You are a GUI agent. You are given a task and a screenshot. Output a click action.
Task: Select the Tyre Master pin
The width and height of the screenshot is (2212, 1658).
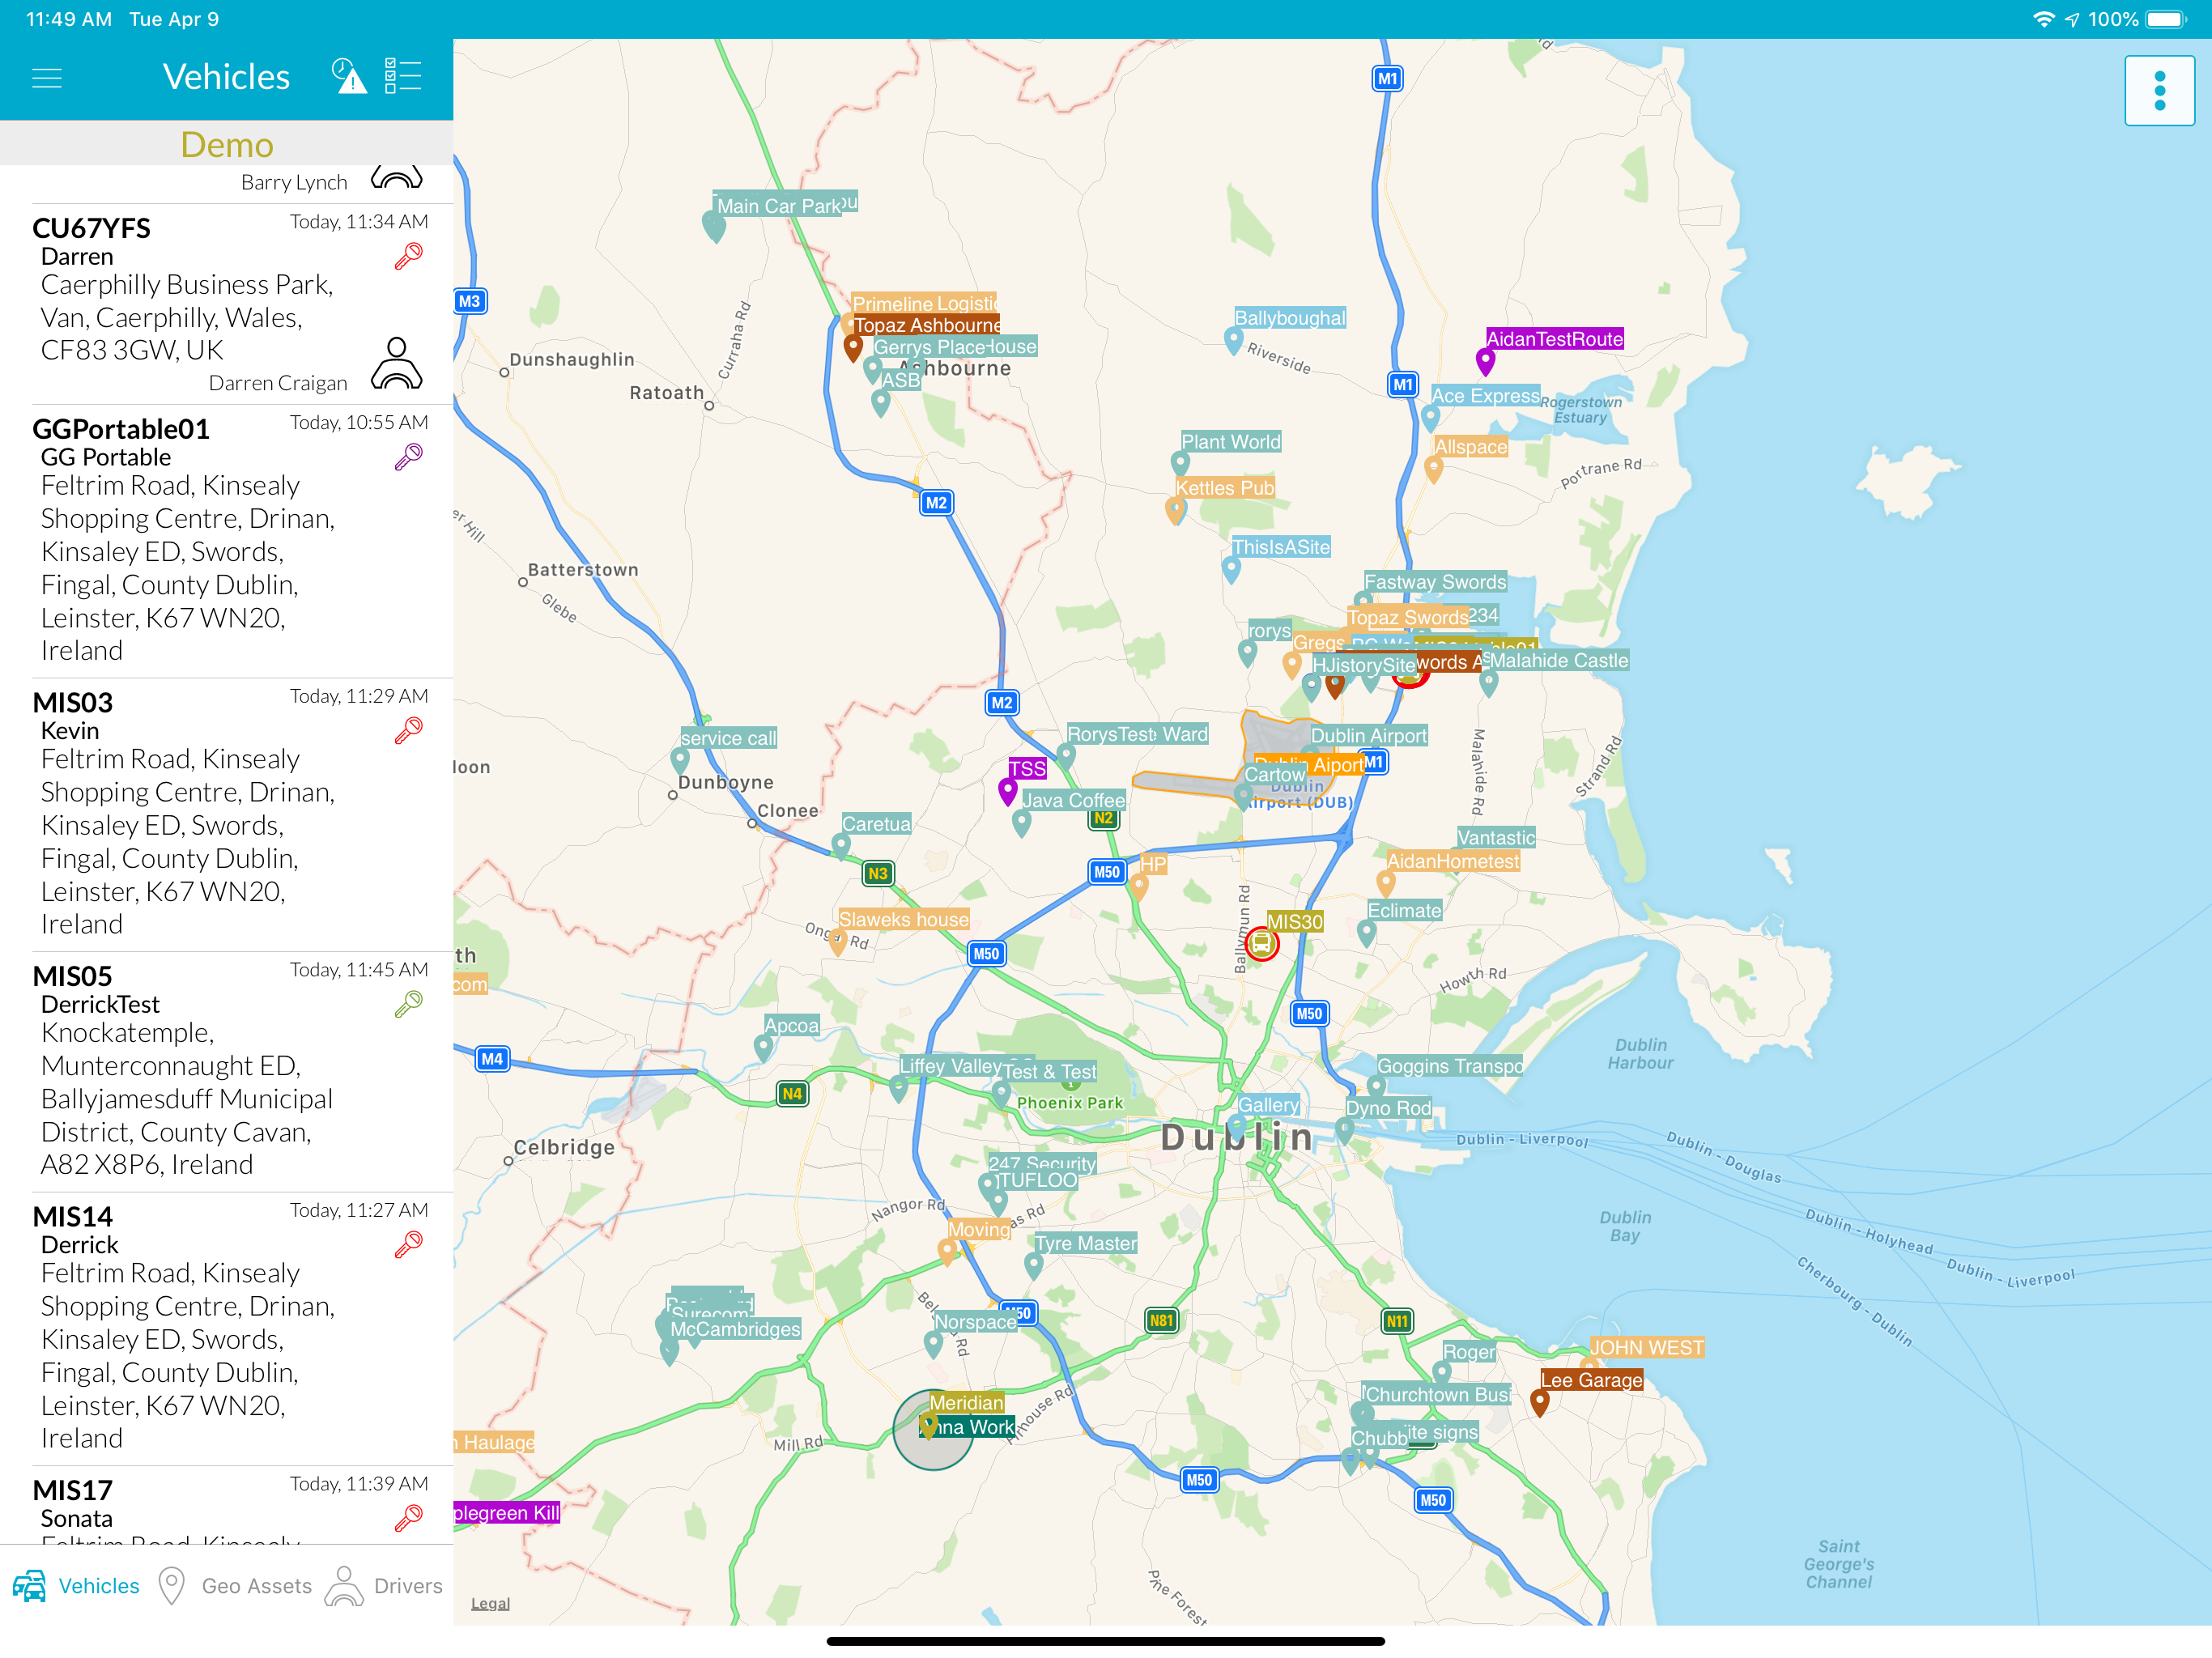1034,1267
